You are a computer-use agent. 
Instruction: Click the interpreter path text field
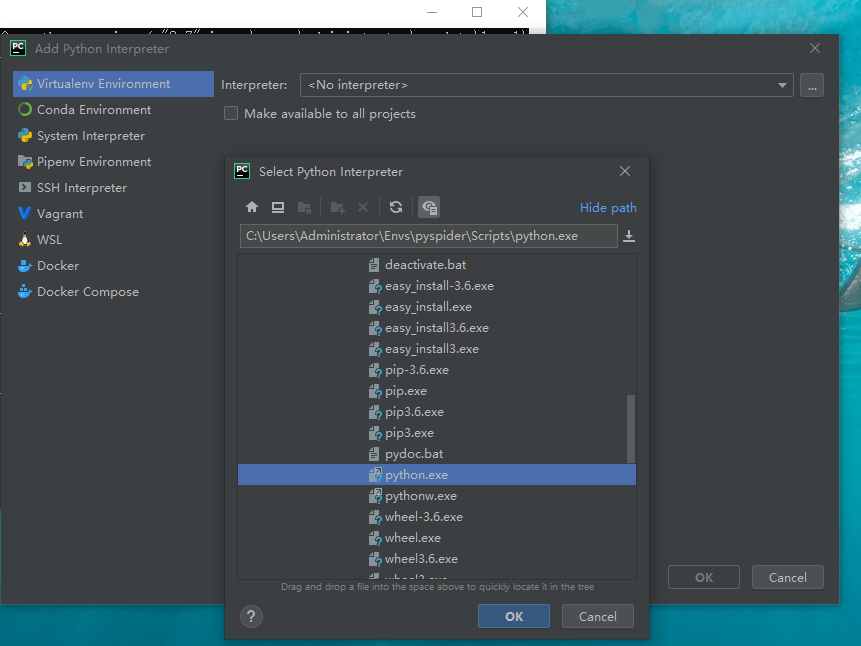pyautogui.click(x=428, y=236)
